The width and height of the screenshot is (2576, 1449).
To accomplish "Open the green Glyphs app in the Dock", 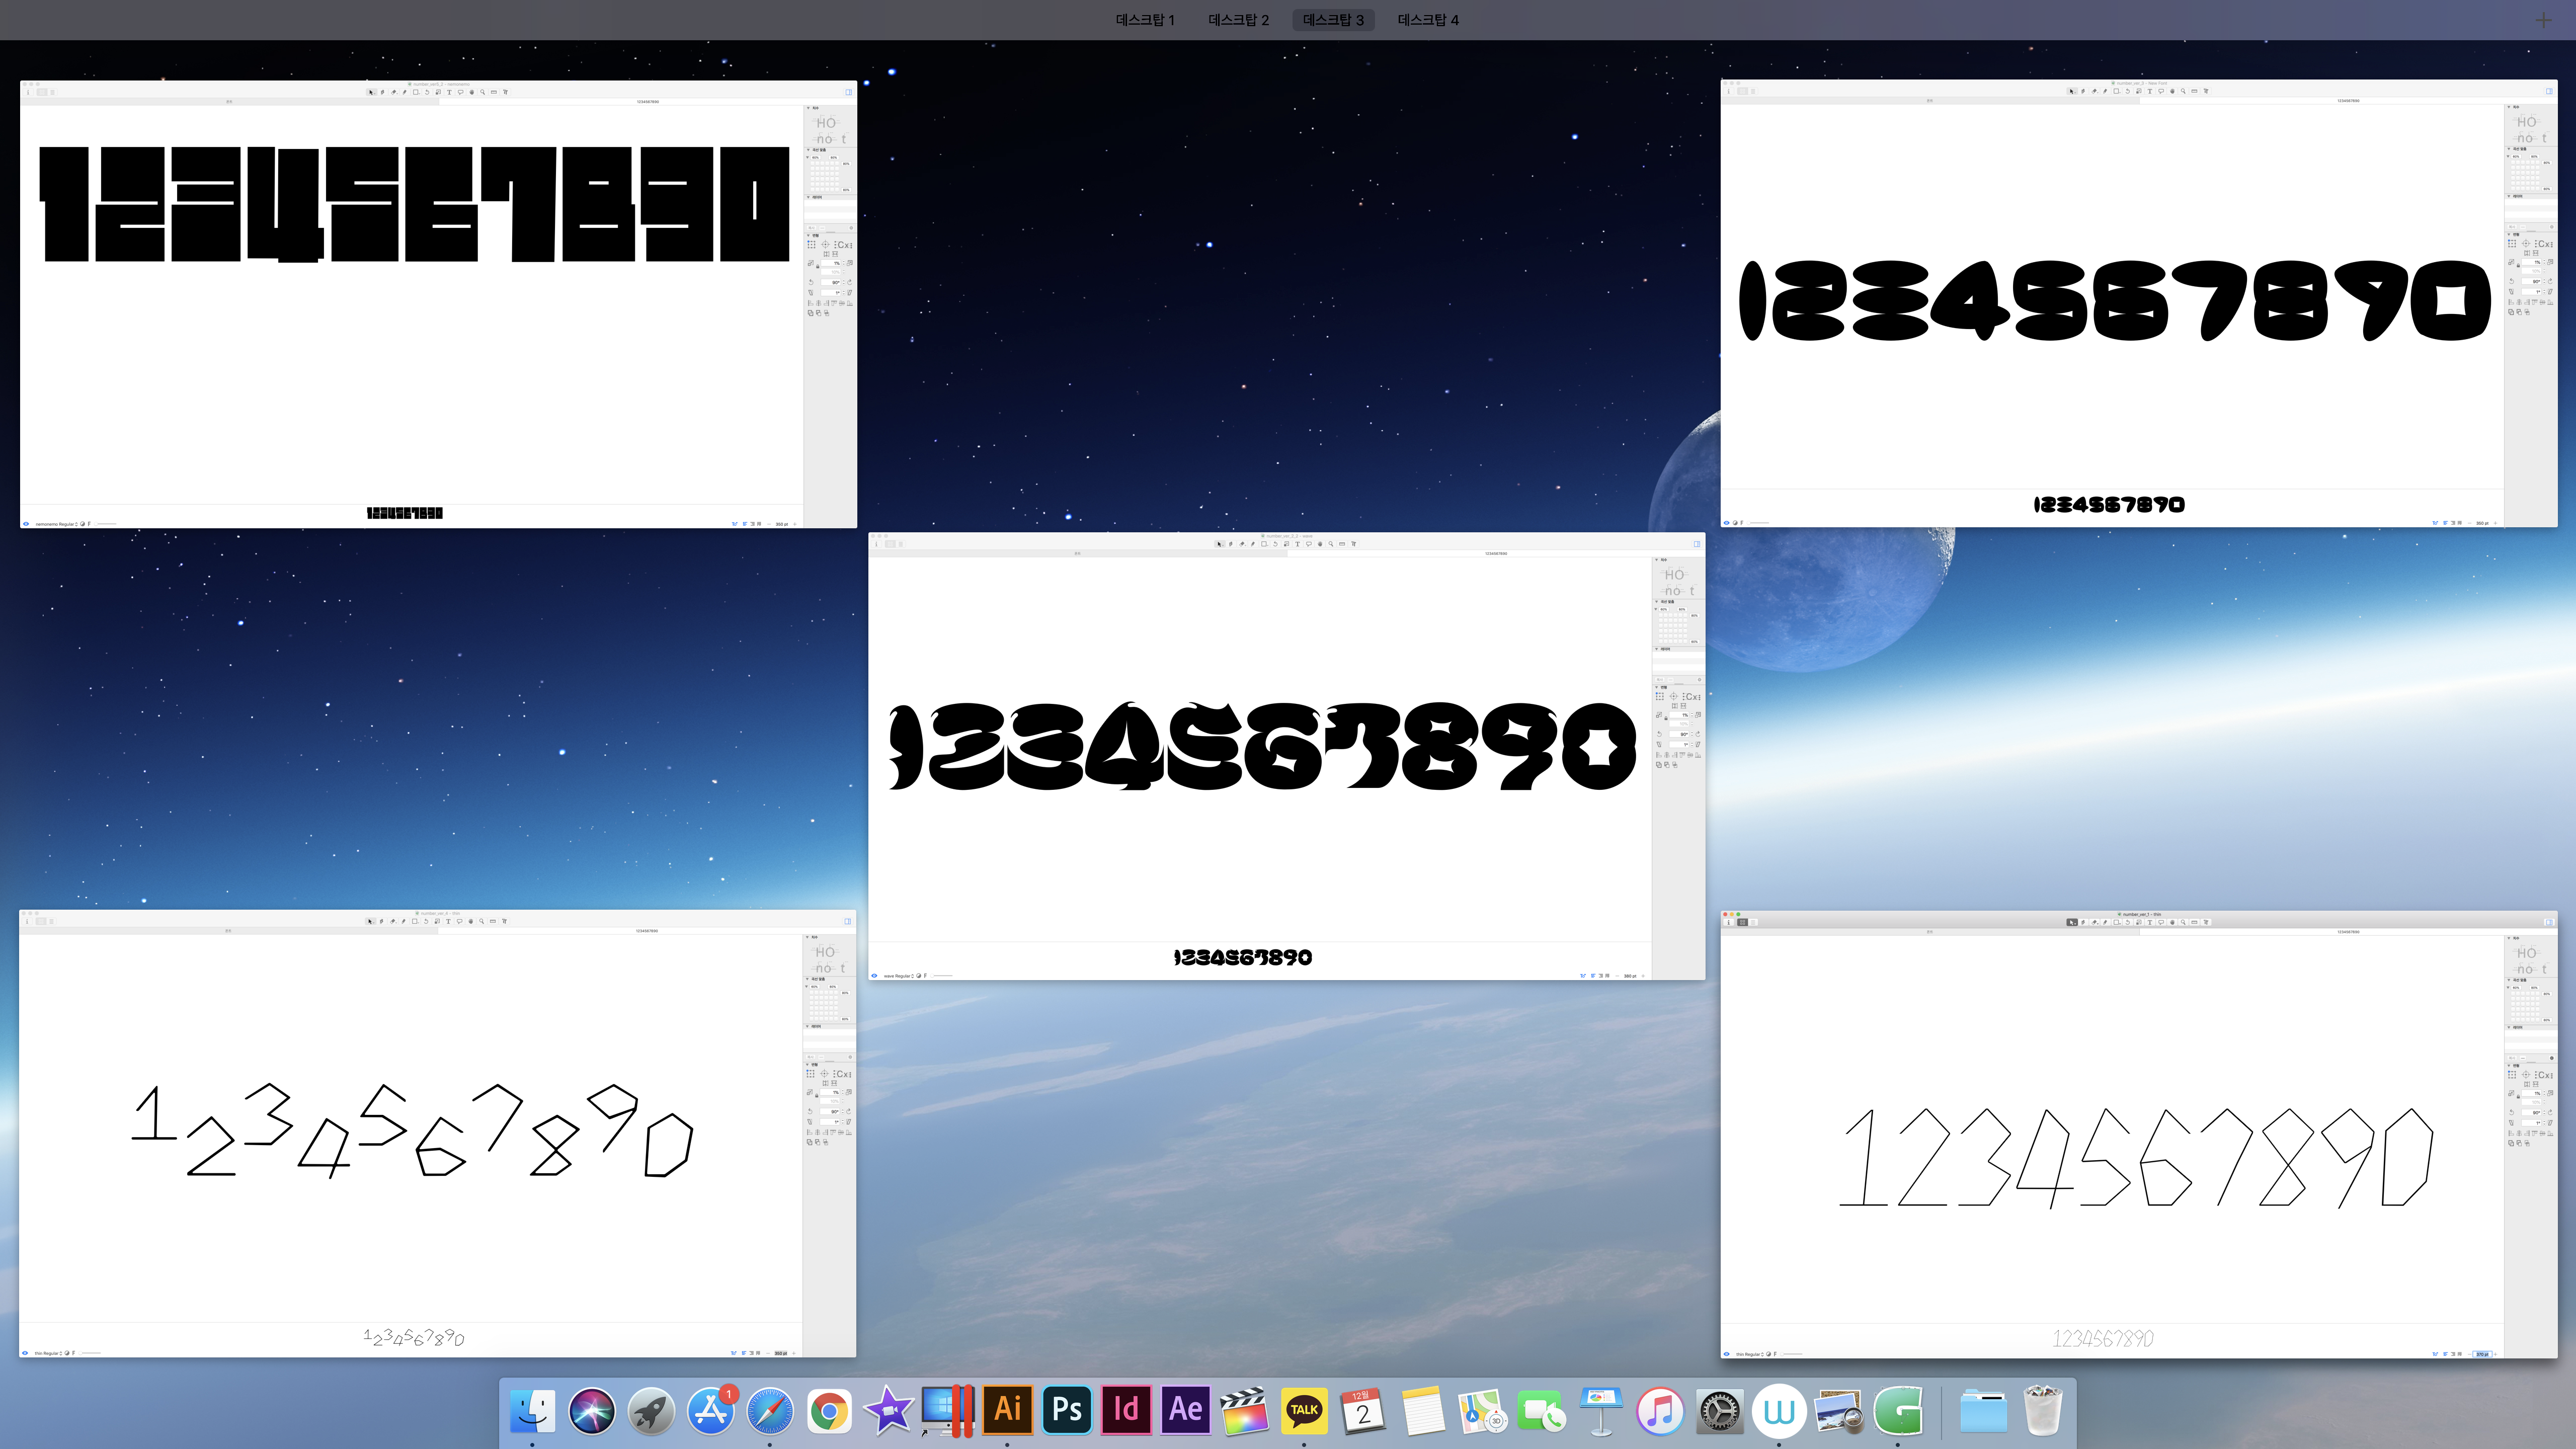I will 1897,1410.
